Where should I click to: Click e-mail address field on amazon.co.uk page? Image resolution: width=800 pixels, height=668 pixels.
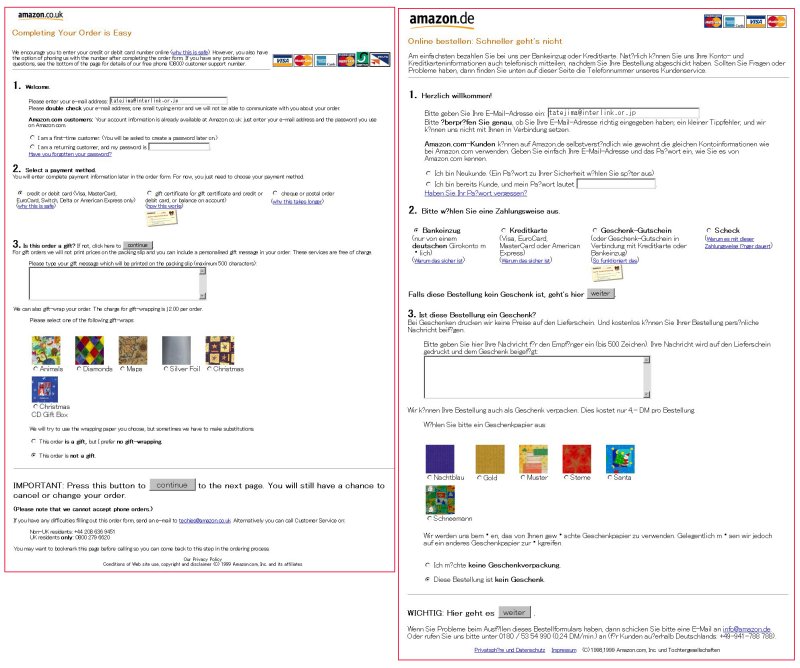point(168,101)
